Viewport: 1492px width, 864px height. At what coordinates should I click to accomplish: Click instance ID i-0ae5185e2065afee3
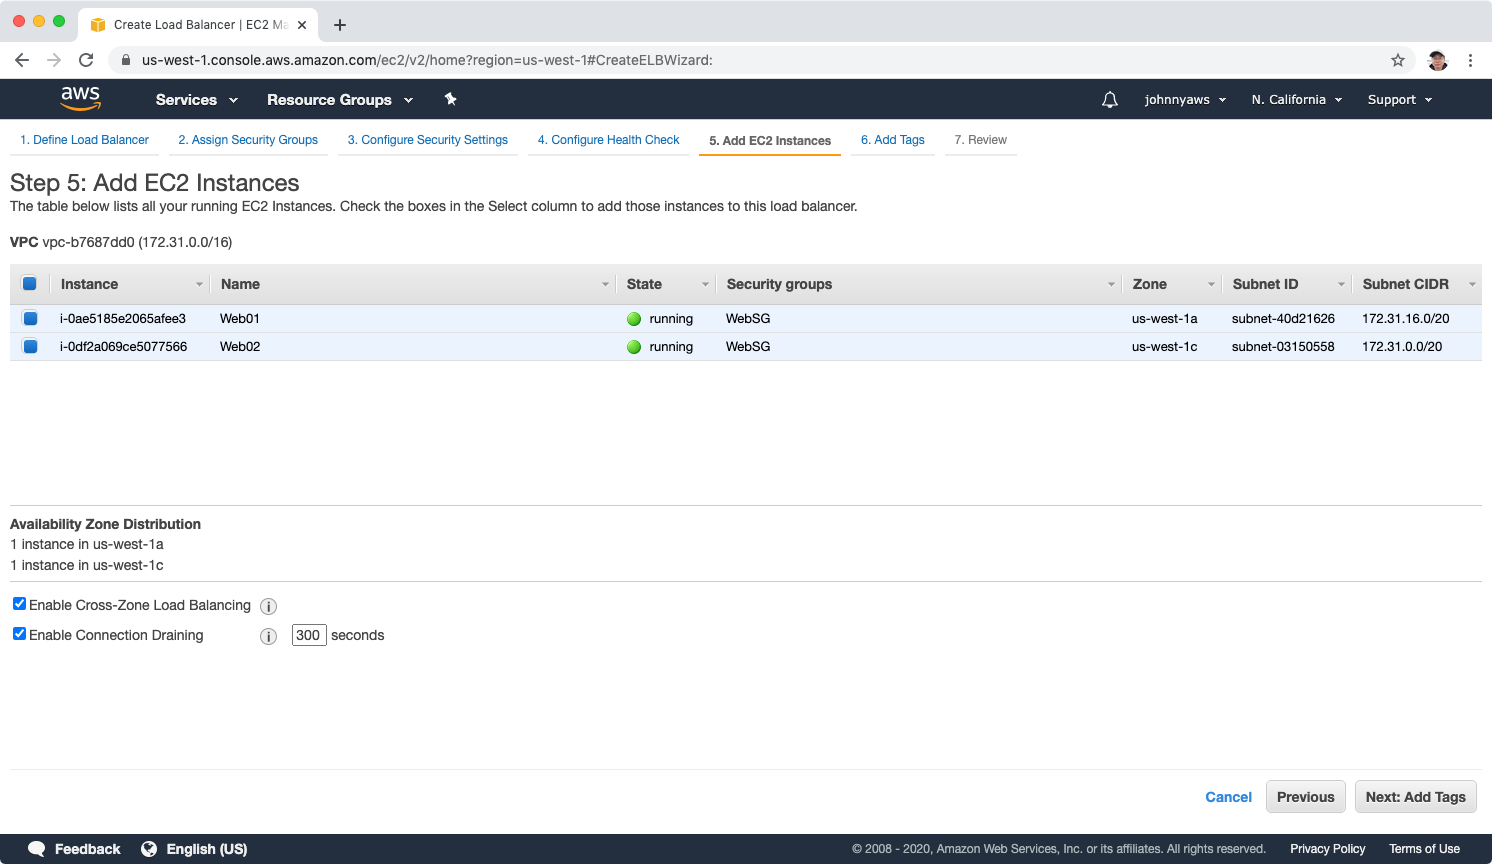click(x=123, y=319)
